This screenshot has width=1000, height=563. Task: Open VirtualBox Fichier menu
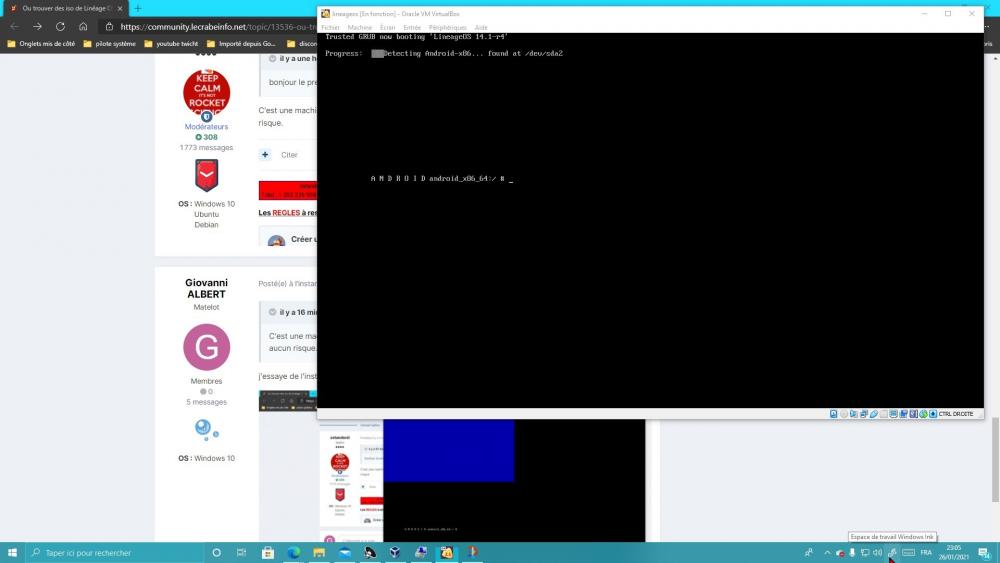330,27
